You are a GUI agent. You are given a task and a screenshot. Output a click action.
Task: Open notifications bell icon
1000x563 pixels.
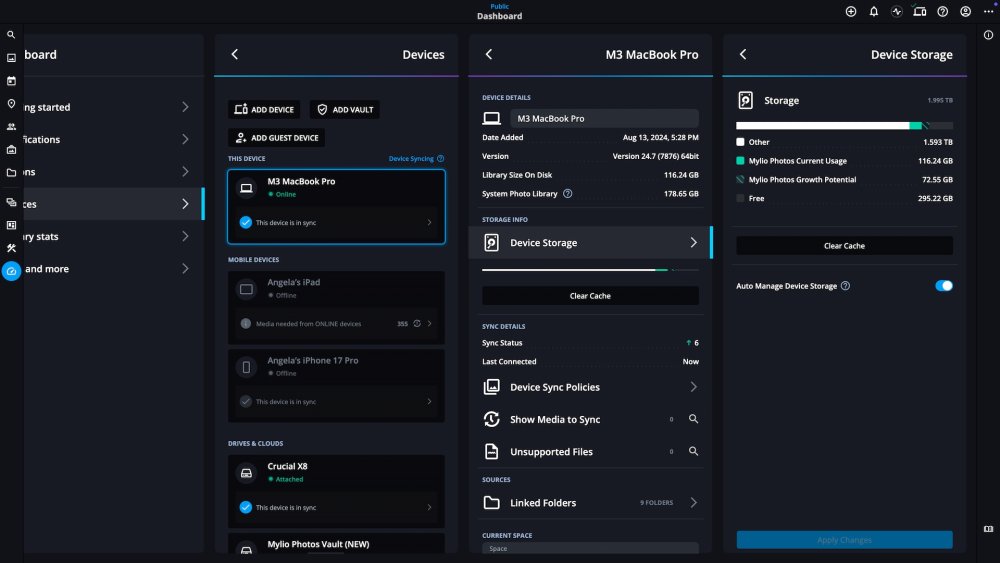874,11
